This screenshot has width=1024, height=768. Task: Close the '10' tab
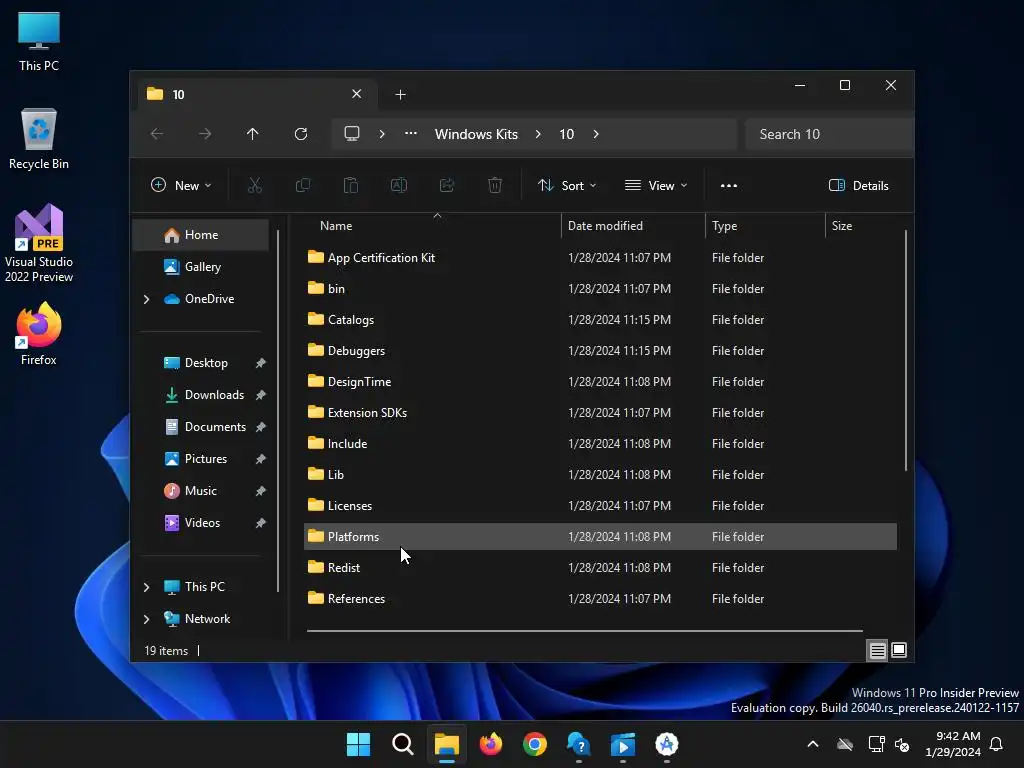coord(357,94)
